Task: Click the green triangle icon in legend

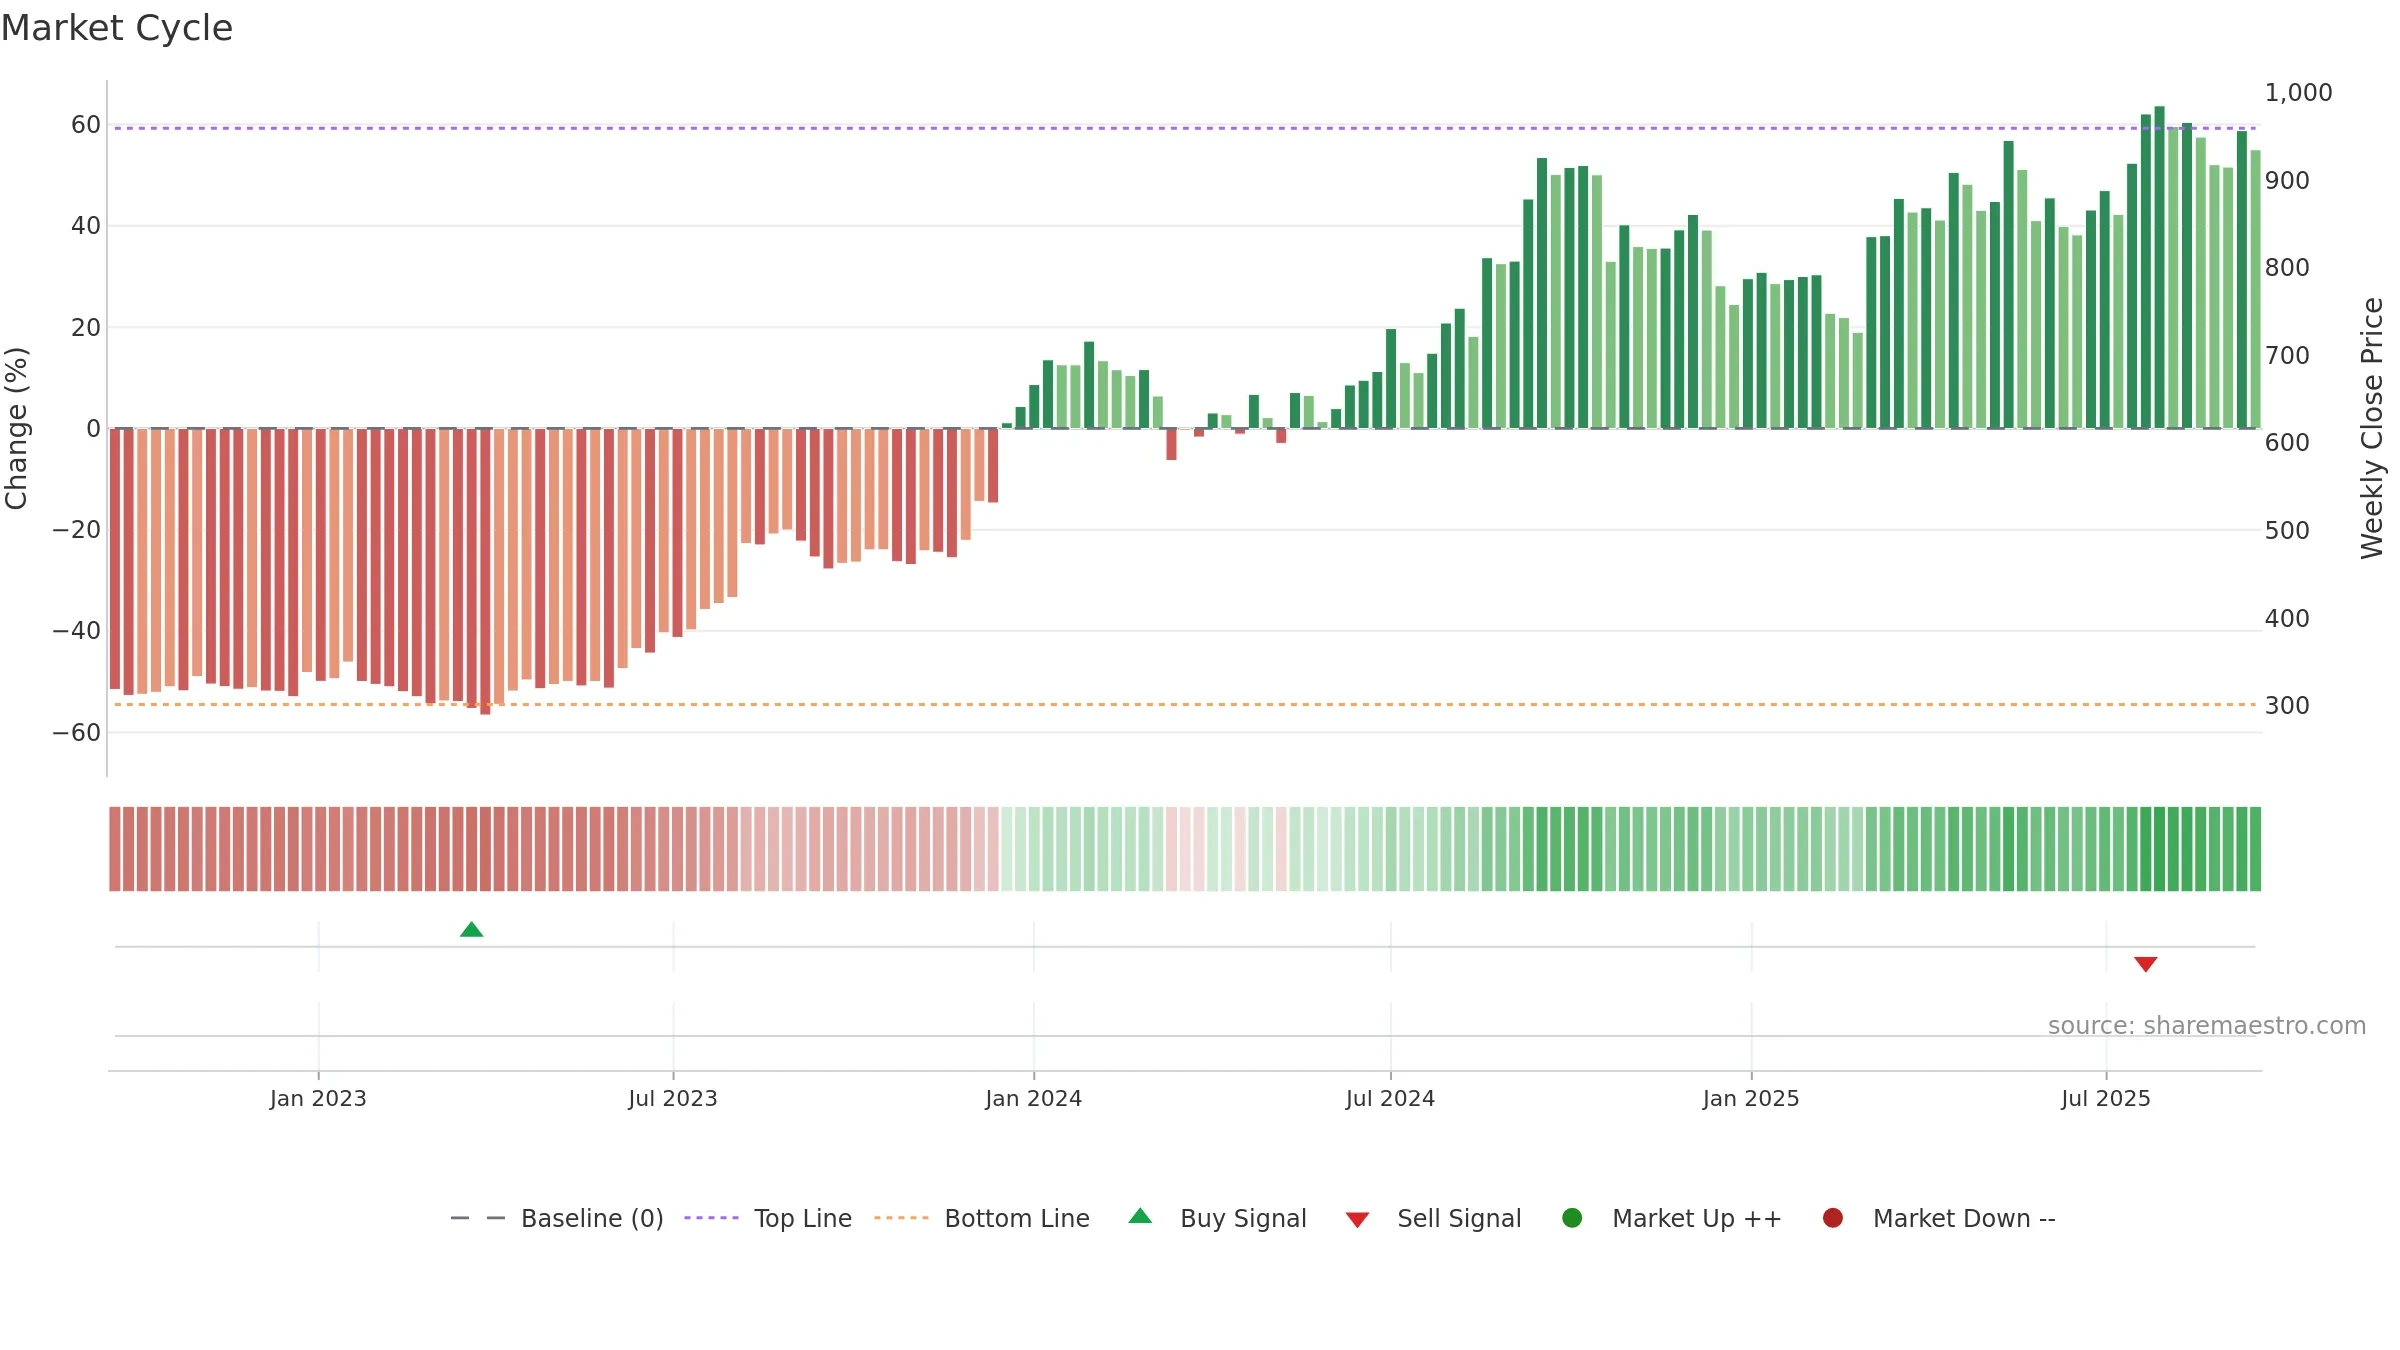Action: coord(1140,1217)
